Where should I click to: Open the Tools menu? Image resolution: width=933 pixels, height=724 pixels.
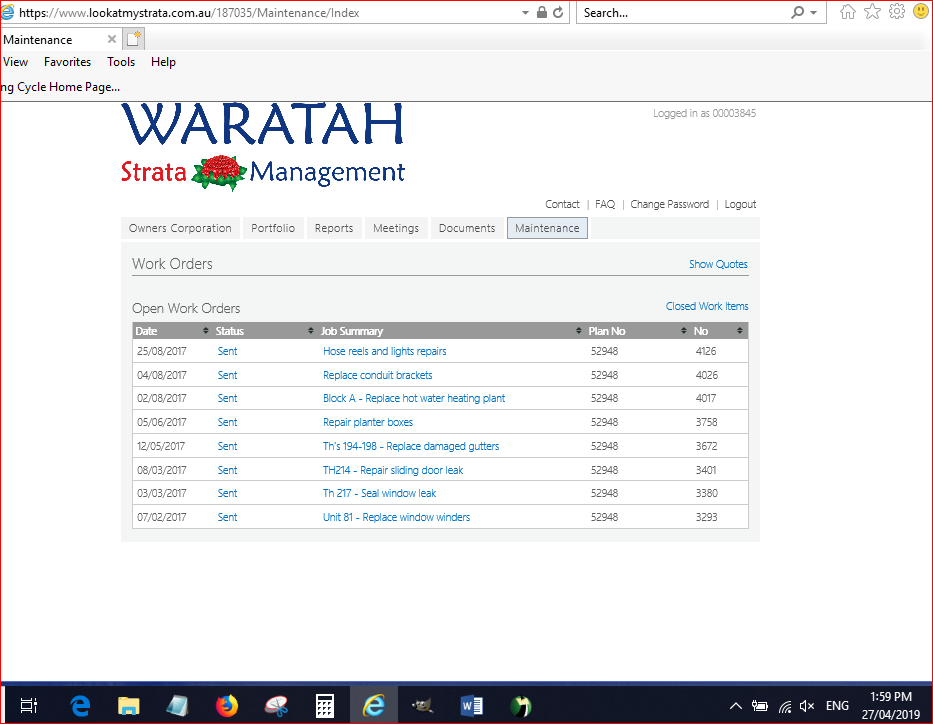[x=121, y=62]
